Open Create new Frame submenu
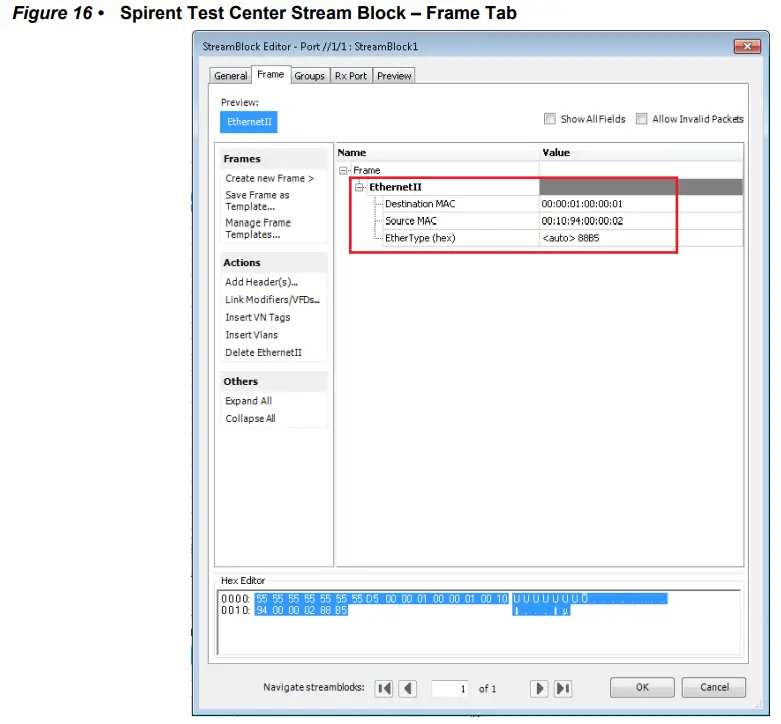The width and height of the screenshot is (781, 724). pos(269,178)
